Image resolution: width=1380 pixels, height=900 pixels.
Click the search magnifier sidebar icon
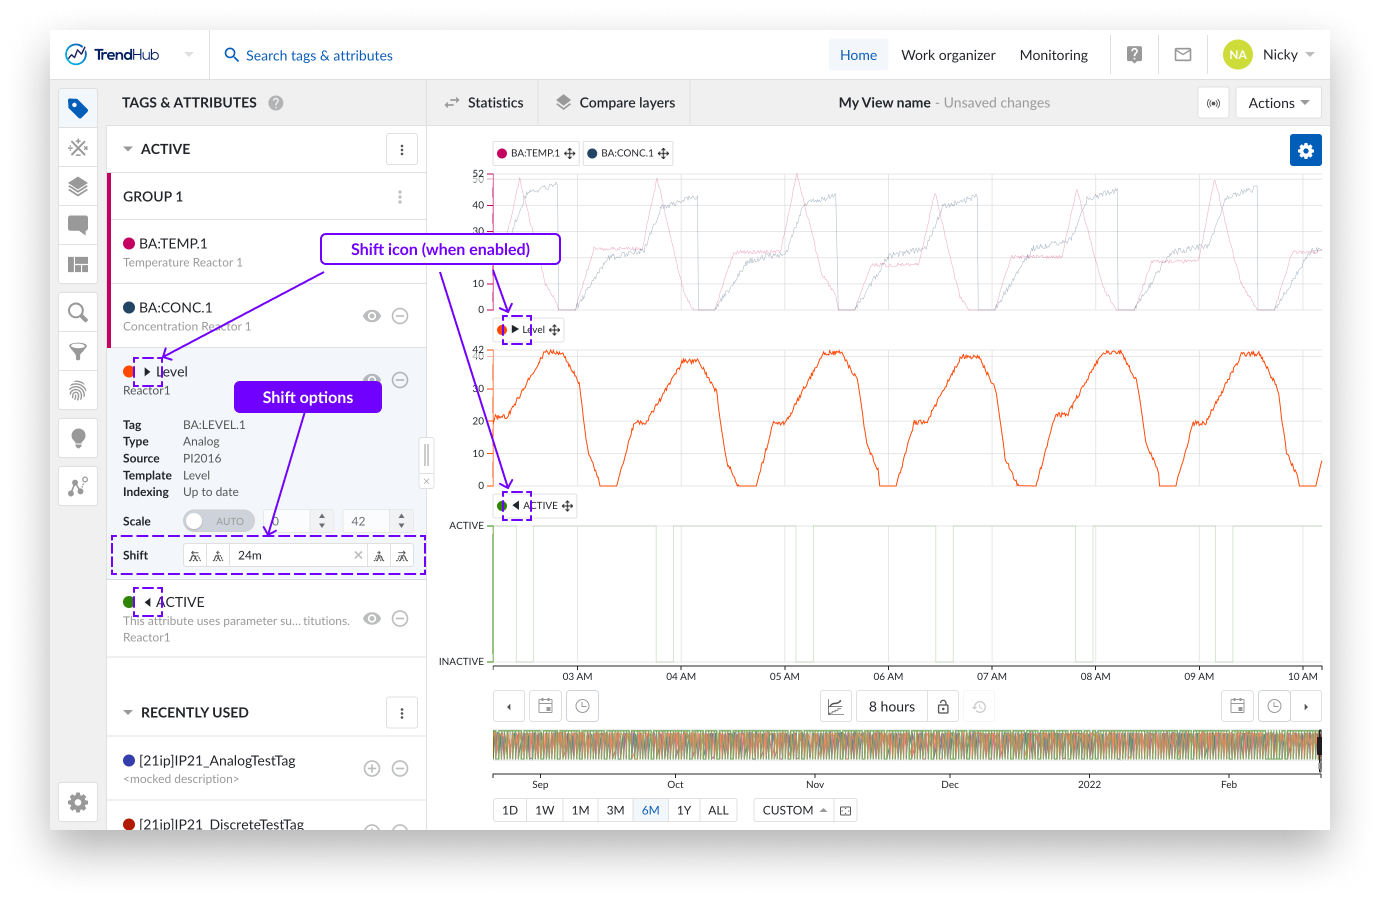pyautogui.click(x=78, y=312)
